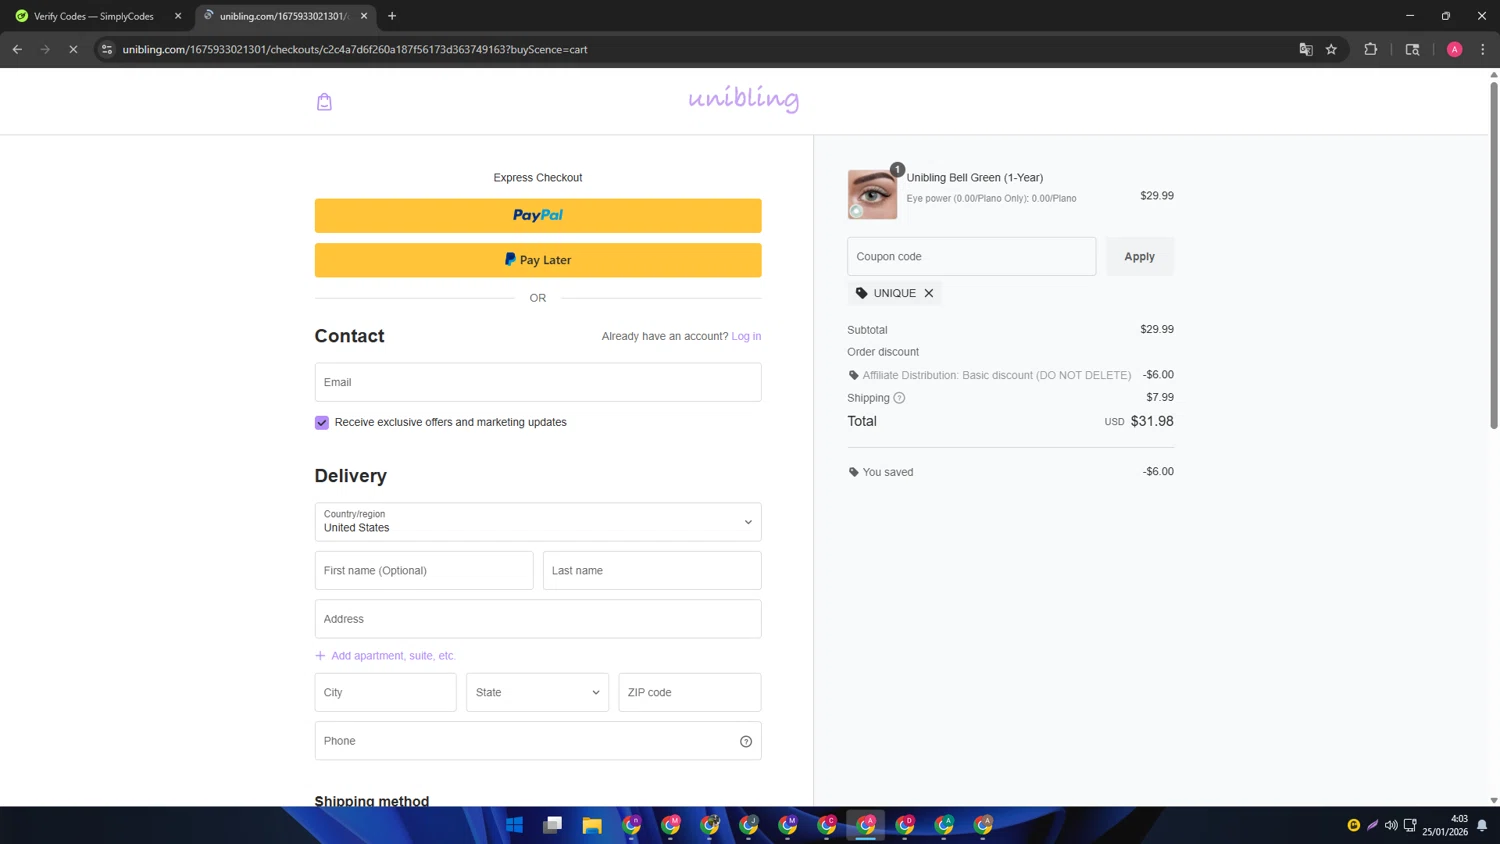Open the taskbar notifications bell
The width and height of the screenshot is (1500, 844).
1482,825
